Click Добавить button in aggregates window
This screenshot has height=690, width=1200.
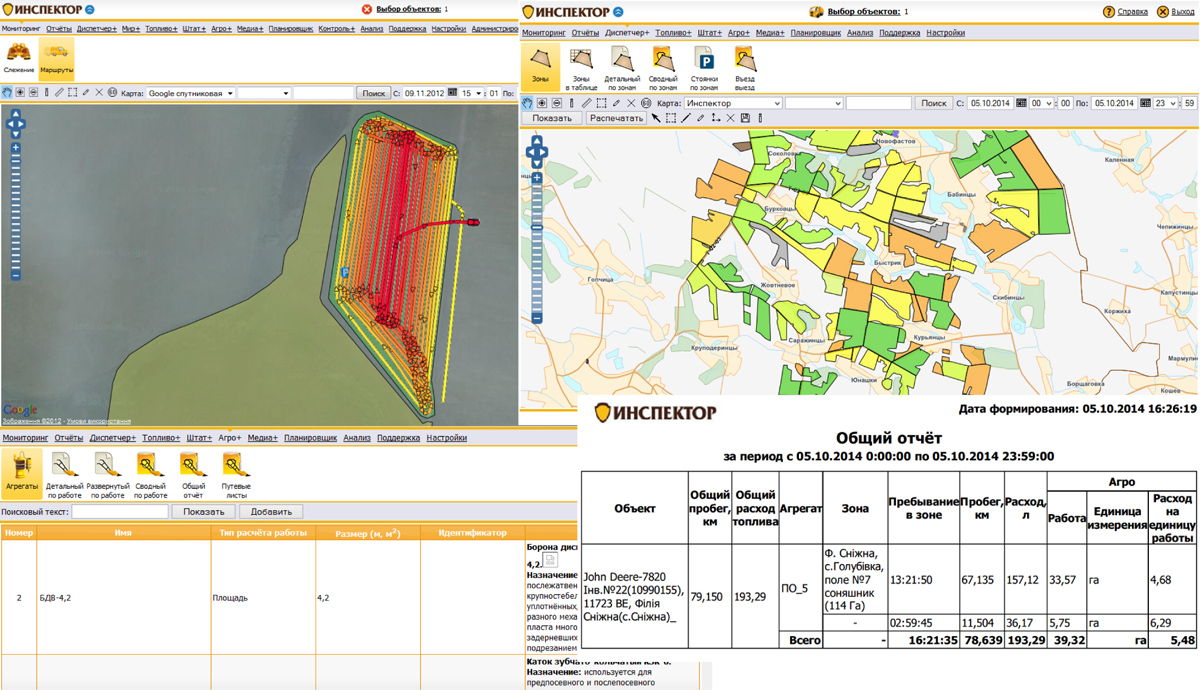pyautogui.click(x=271, y=512)
